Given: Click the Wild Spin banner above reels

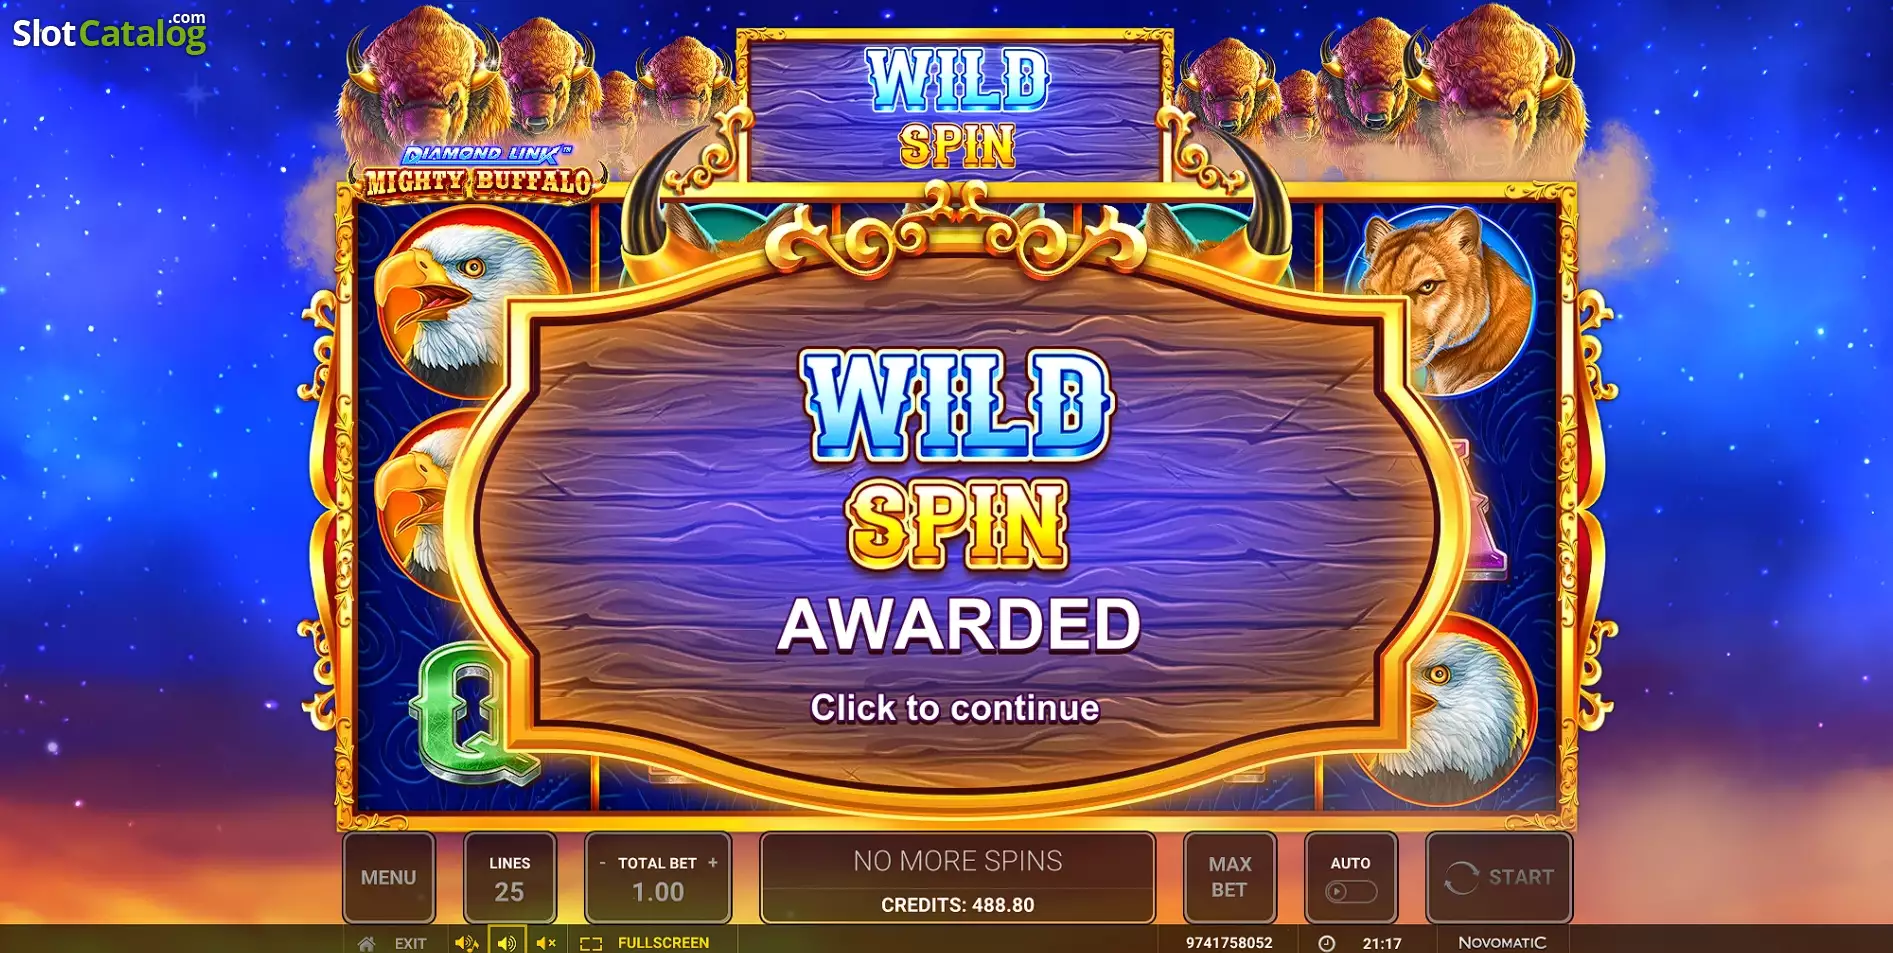Looking at the screenshot, I should [956, 107].
